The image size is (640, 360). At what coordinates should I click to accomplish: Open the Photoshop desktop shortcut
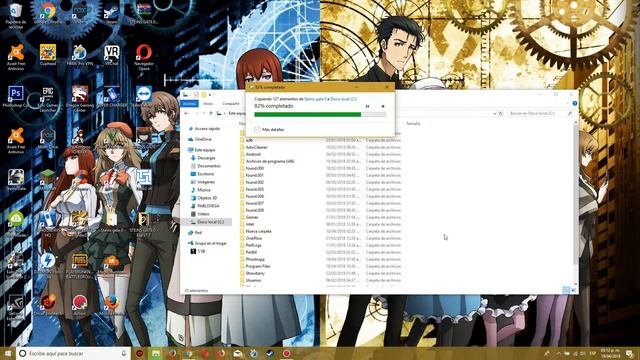click(x=16, y=97)
